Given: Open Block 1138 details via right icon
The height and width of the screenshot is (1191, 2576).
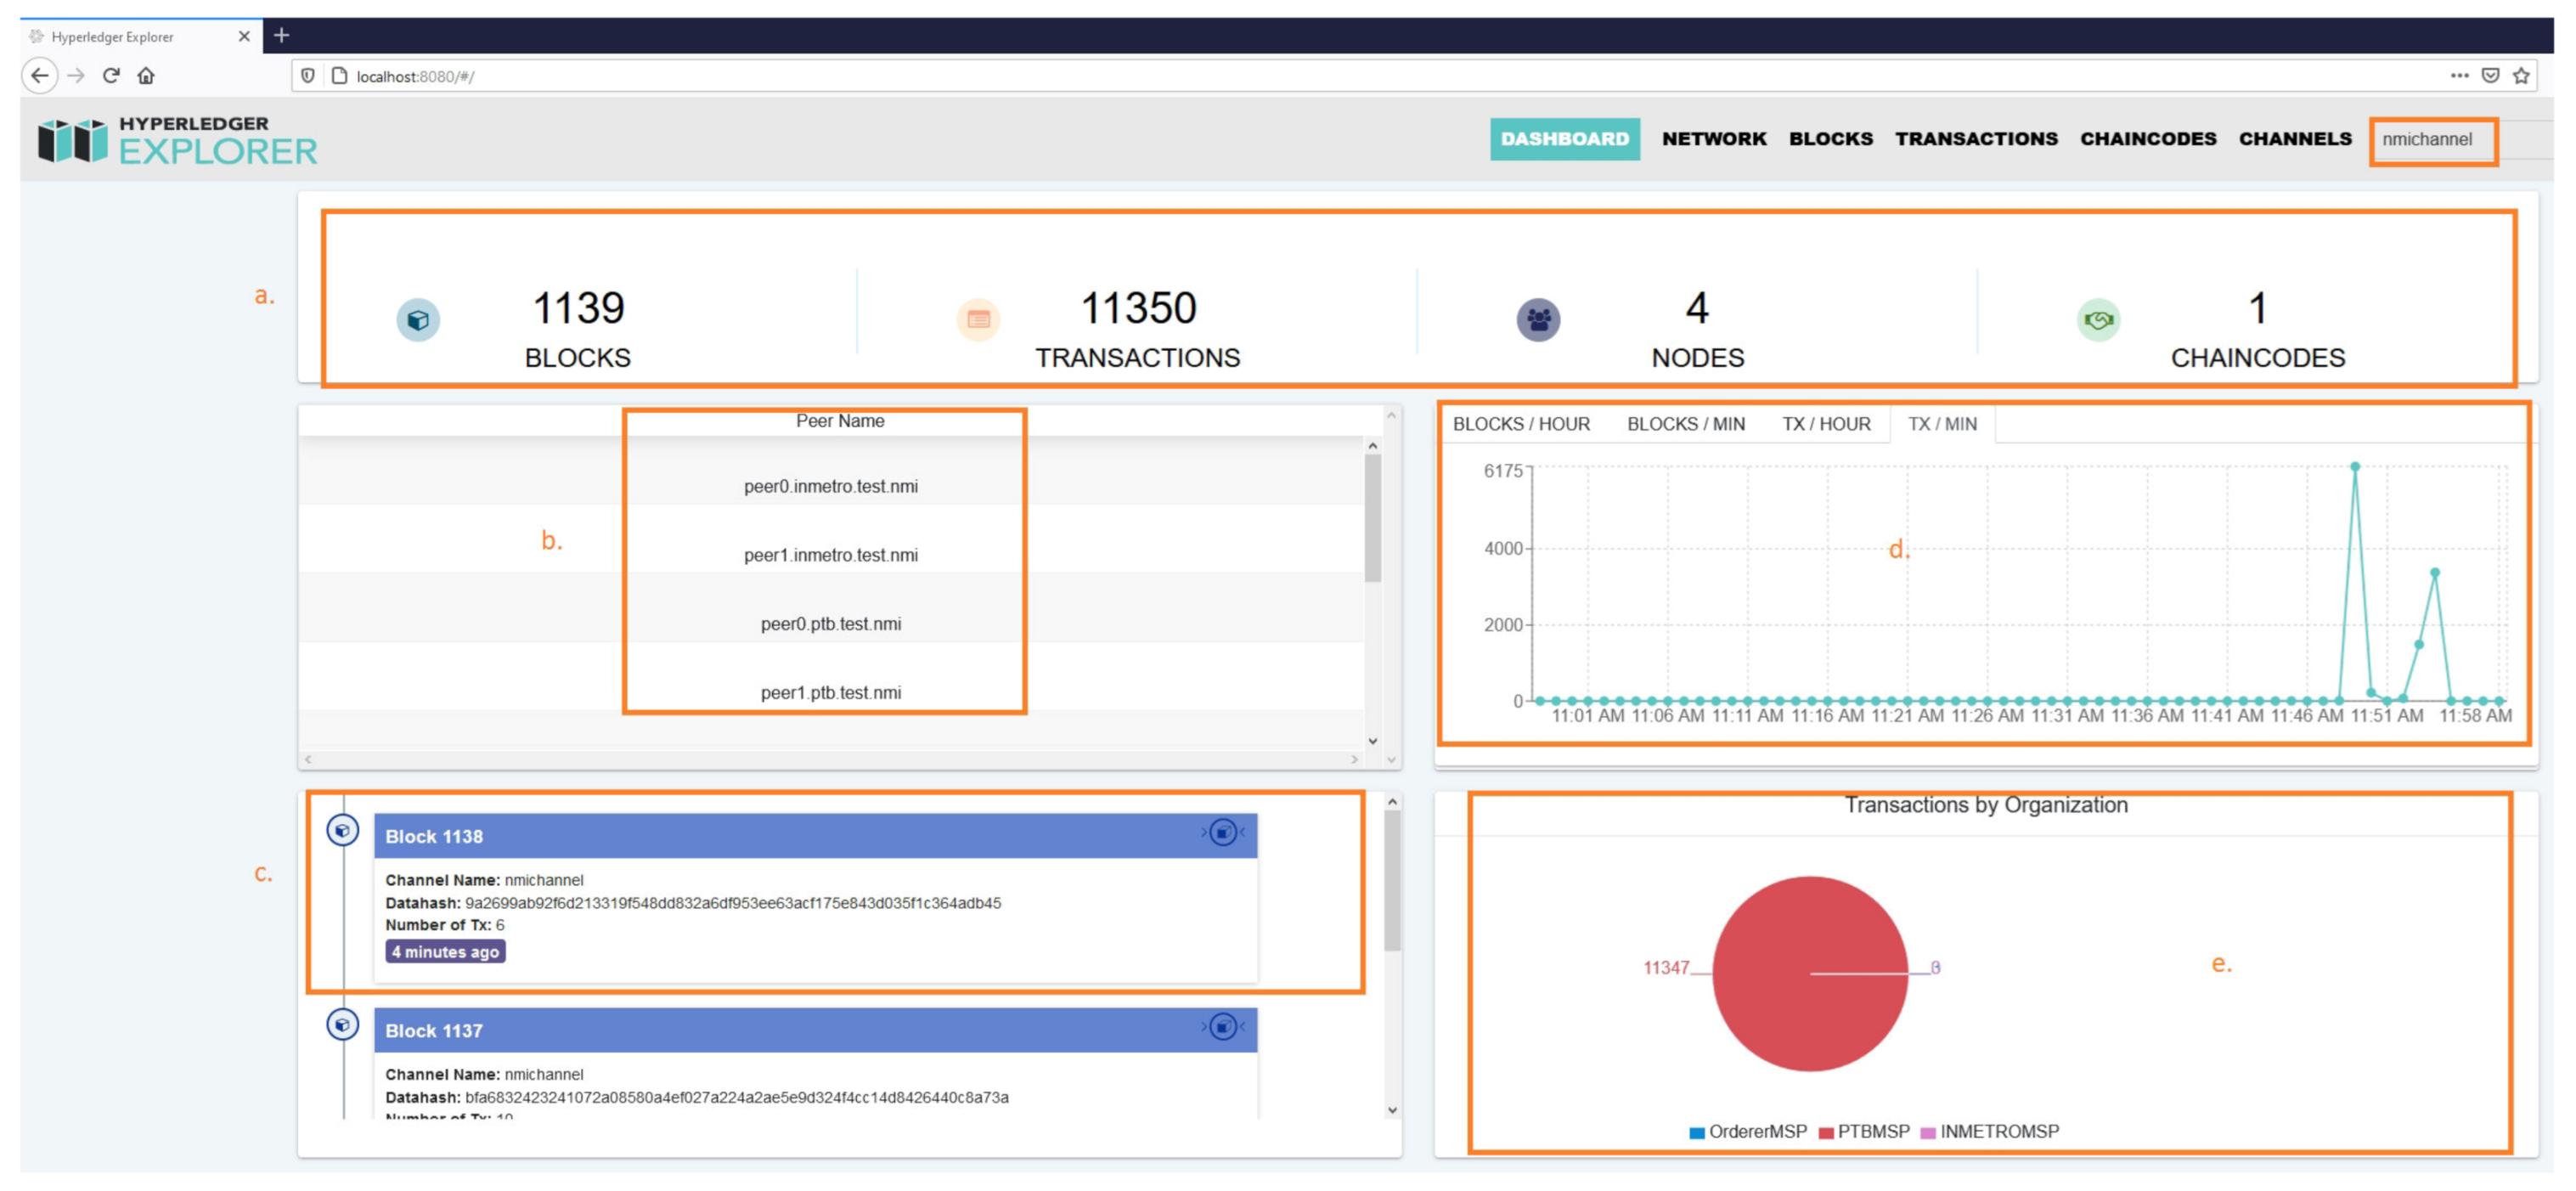Looking at the screenshot, I should pyautogui.click(x=1223, y=833).
